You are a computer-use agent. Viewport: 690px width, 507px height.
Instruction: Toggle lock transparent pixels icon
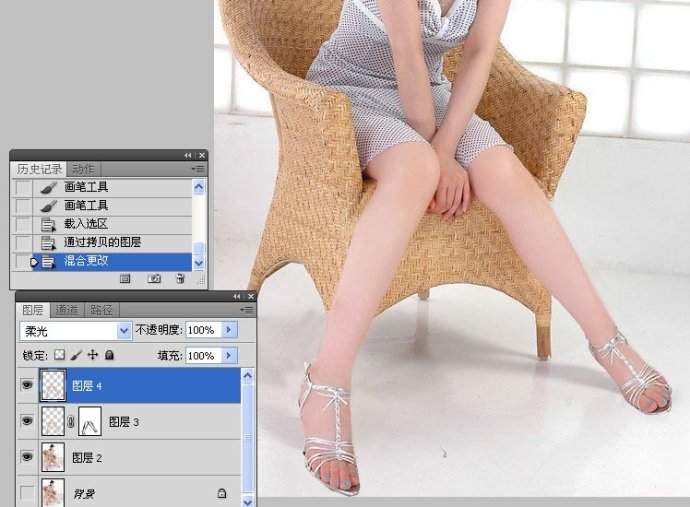click(59, 355)
